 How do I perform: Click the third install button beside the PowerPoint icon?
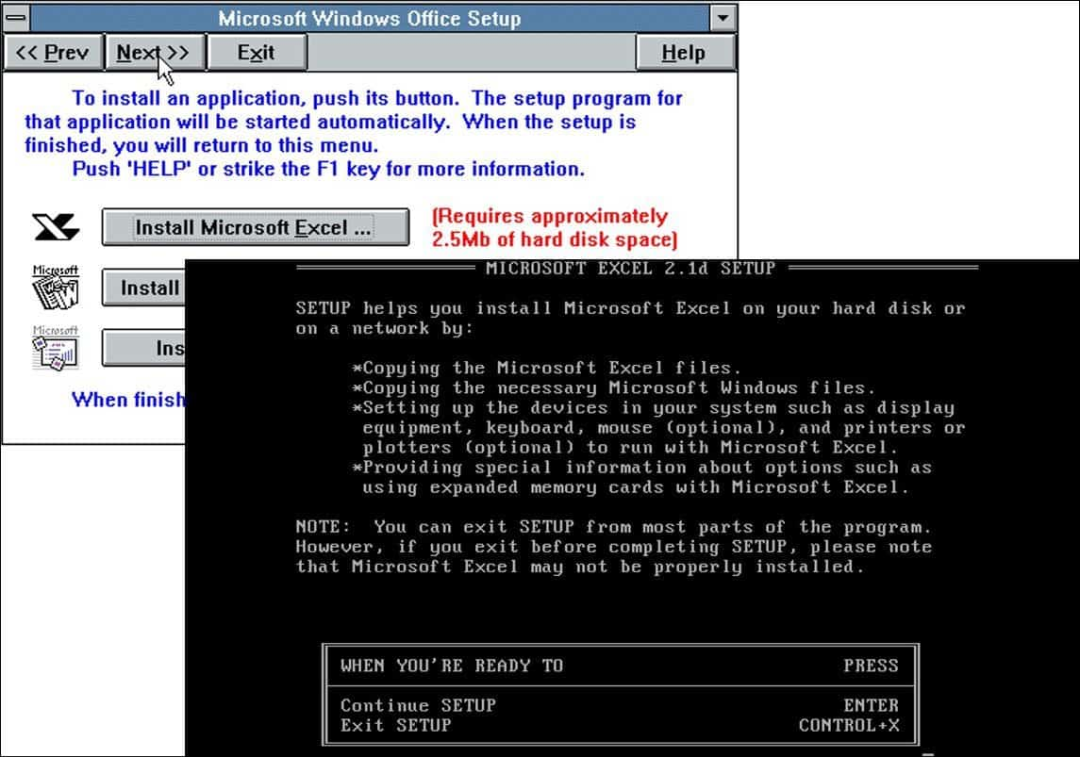coord(144,348)
